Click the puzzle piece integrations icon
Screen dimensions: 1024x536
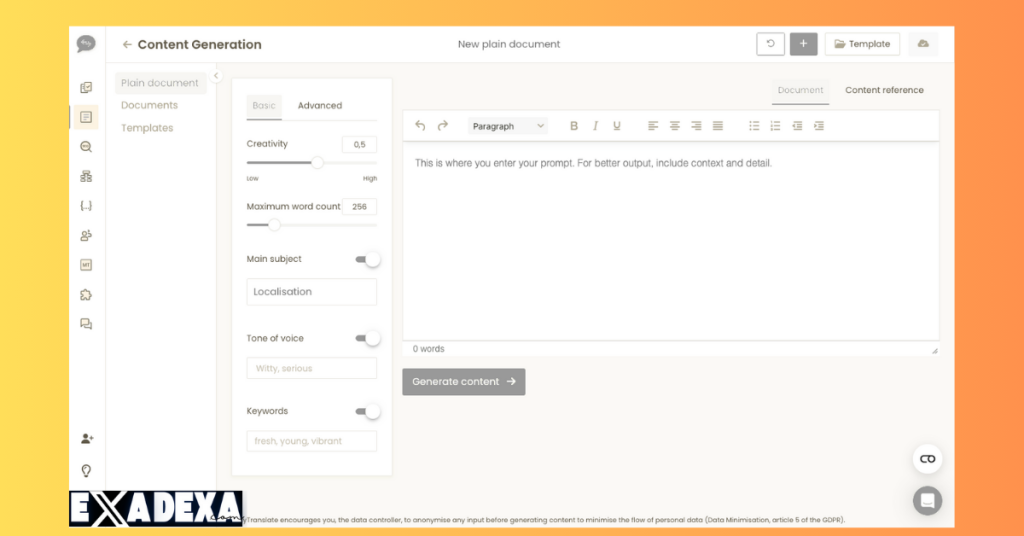pyautogui.click(x=86, y=295)
